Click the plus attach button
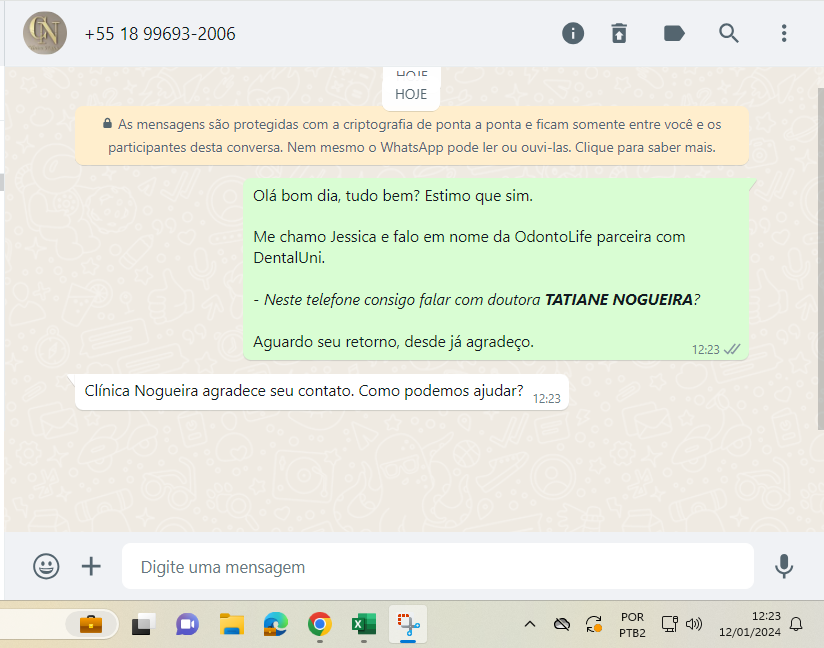Image resolution: width=824 pixels, height=648 pixels. 91,566
